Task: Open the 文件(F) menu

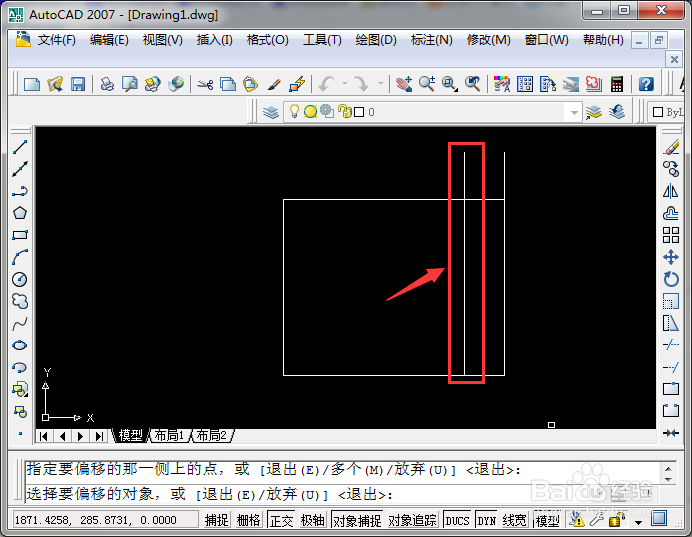Action: (56, 40)
